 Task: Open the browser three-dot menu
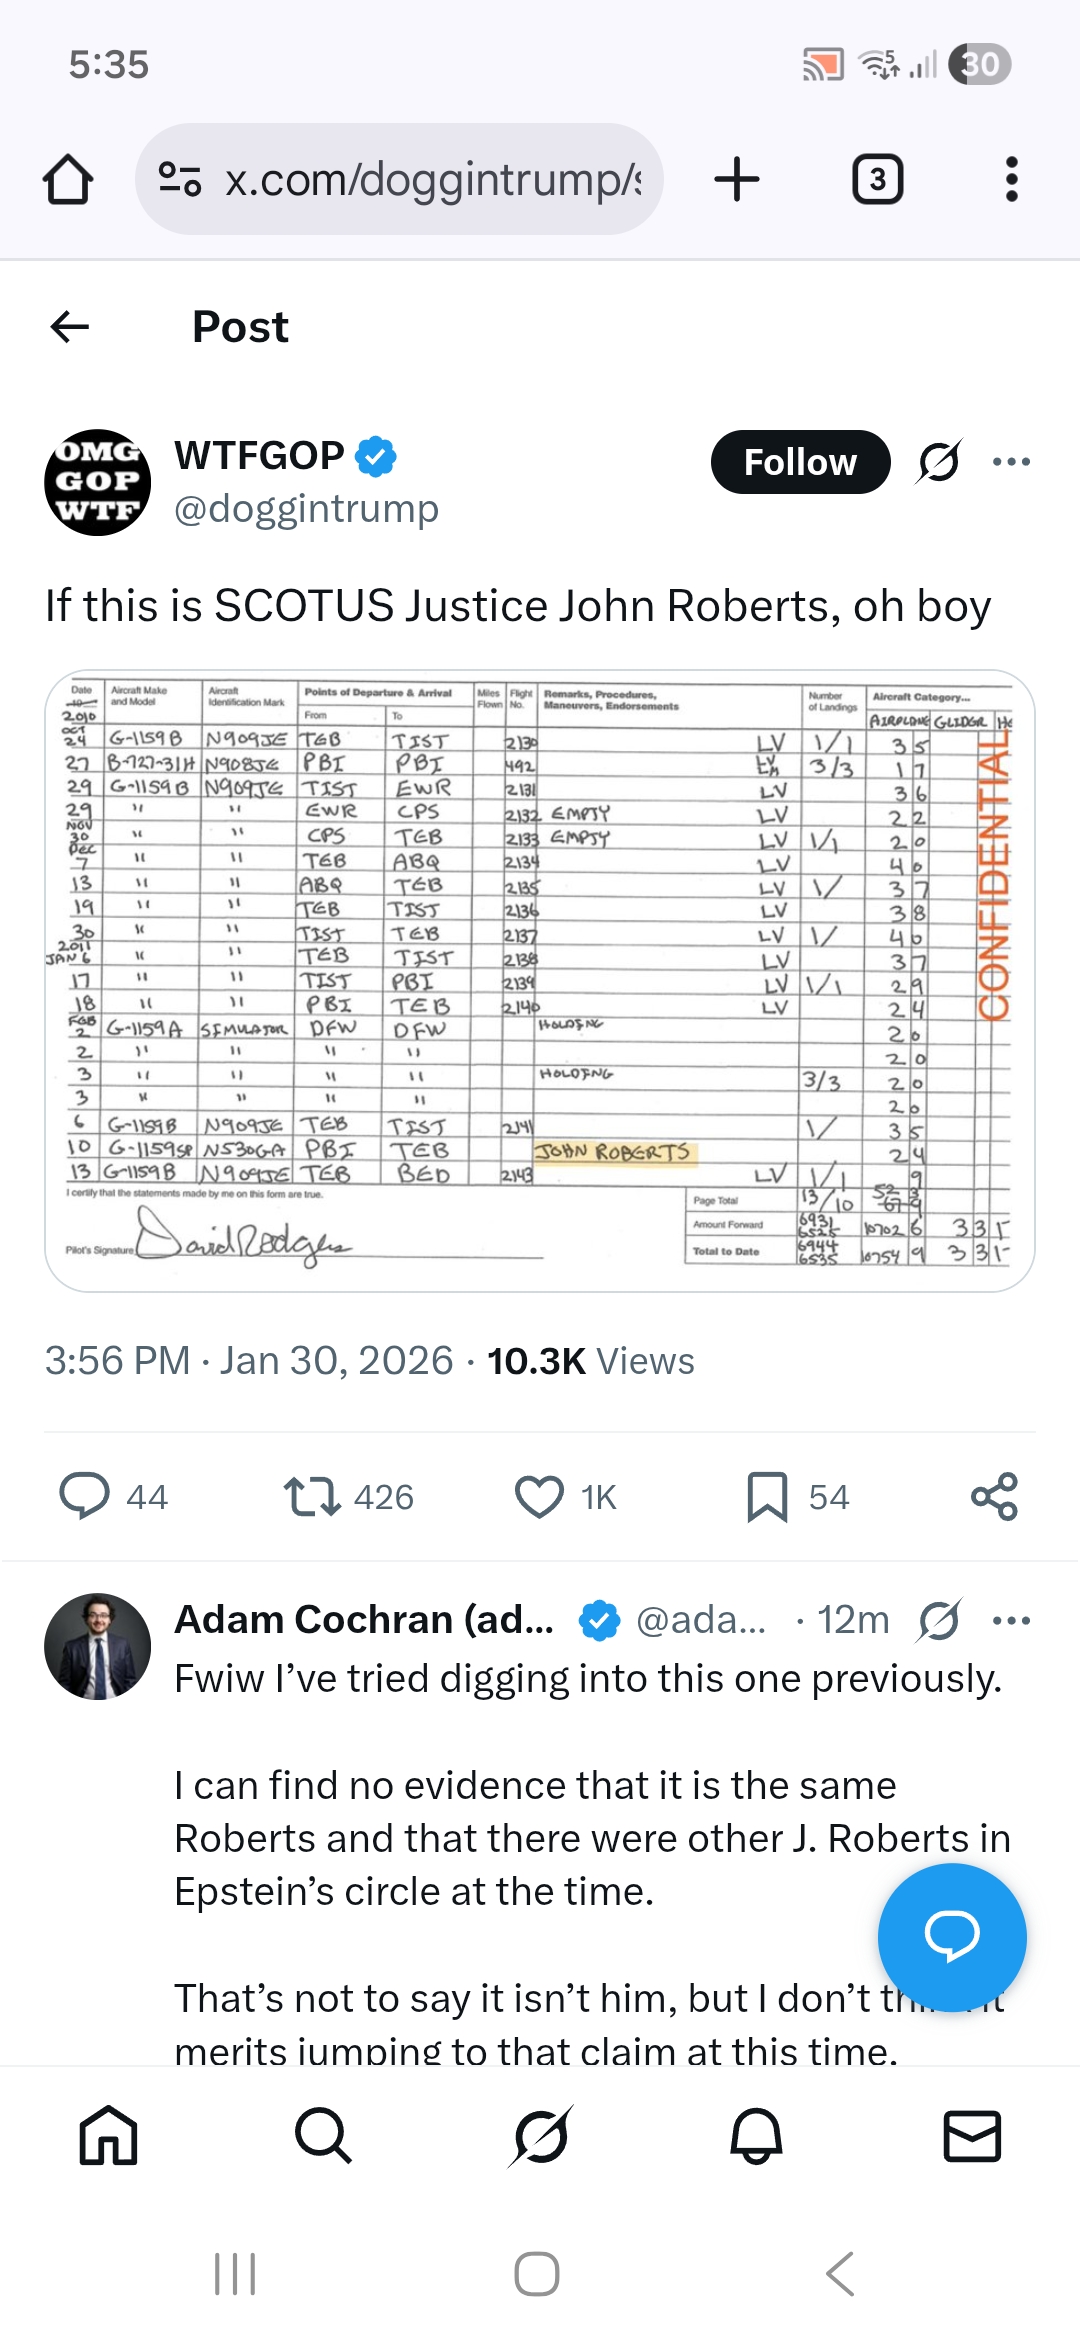point(1012,180)
